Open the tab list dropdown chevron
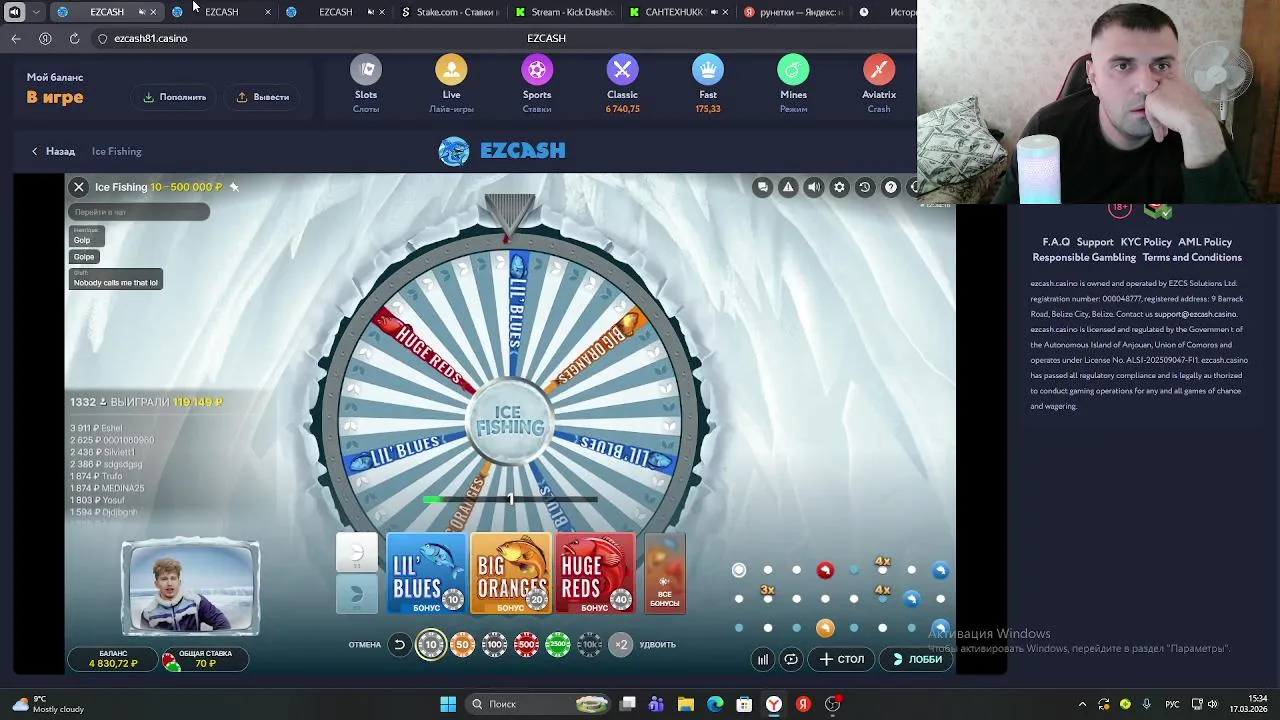This screenshot has height=720, width=1280. click(36, 12)
